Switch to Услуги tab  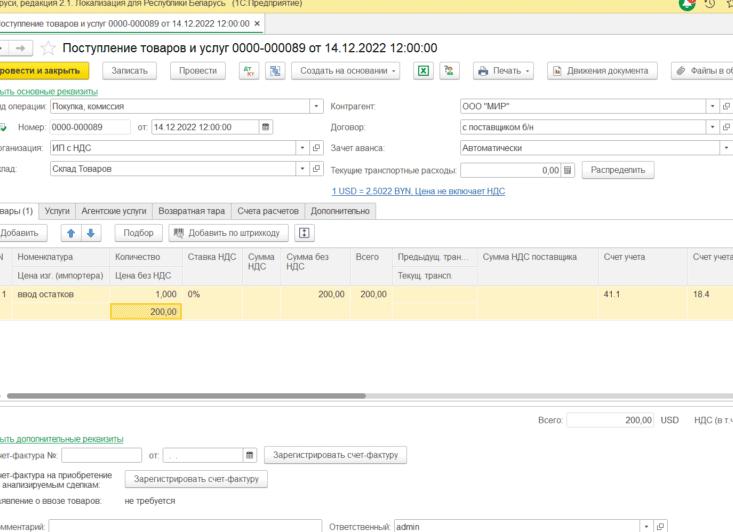coord(57,211)
